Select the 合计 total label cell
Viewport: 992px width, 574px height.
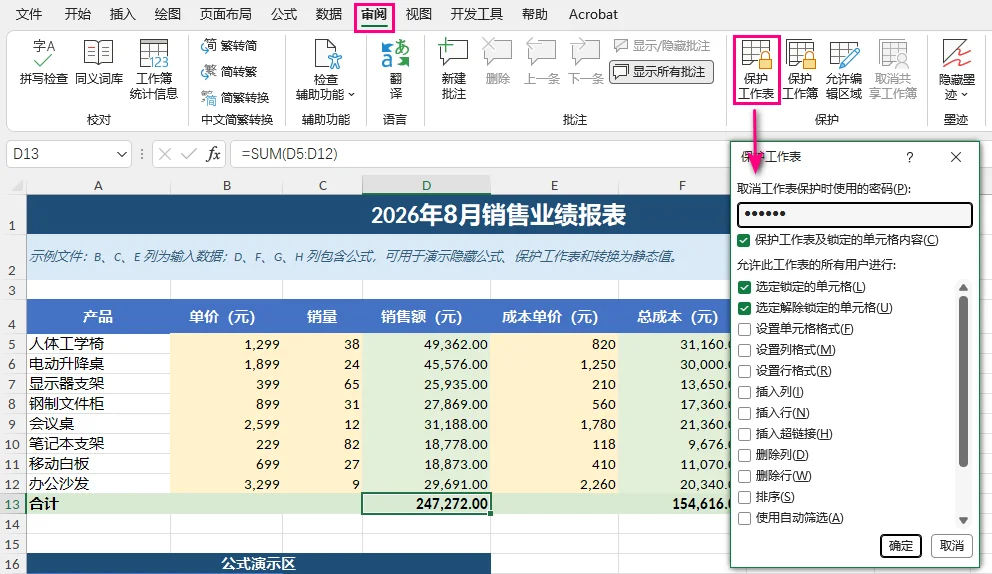[98, 504]
